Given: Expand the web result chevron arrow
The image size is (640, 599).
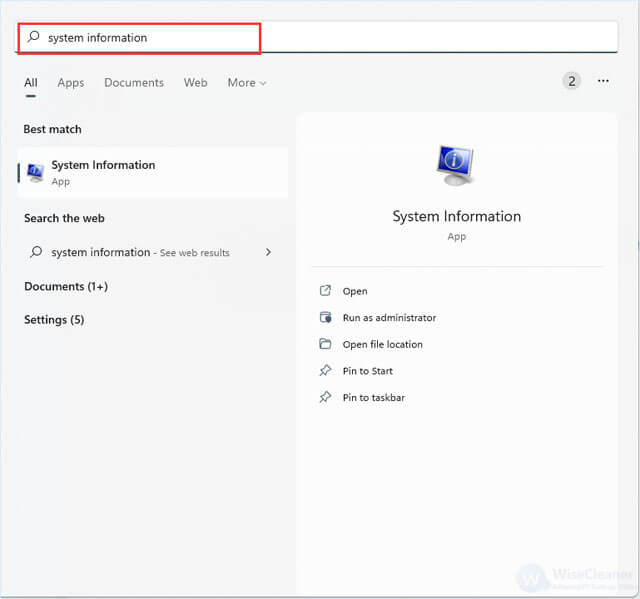Looking at the screenshot, I should (x=268, y=252).
